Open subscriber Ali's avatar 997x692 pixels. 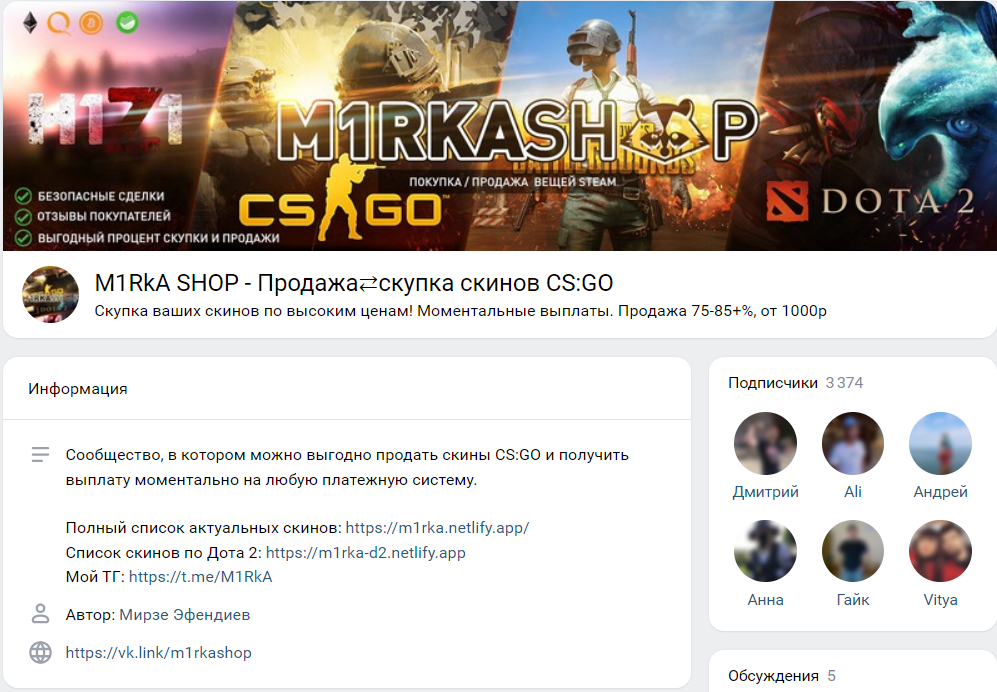(x=853, y=443)
